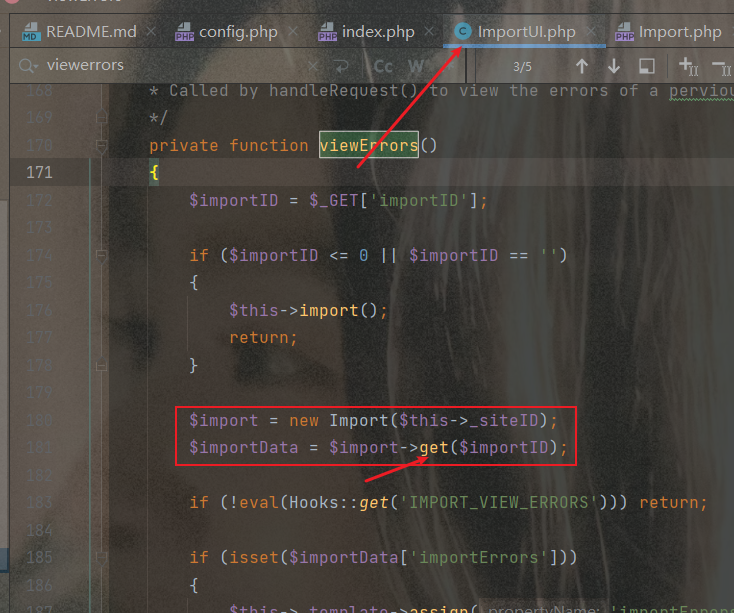Collapse comment block at line 169

(101, 117)
